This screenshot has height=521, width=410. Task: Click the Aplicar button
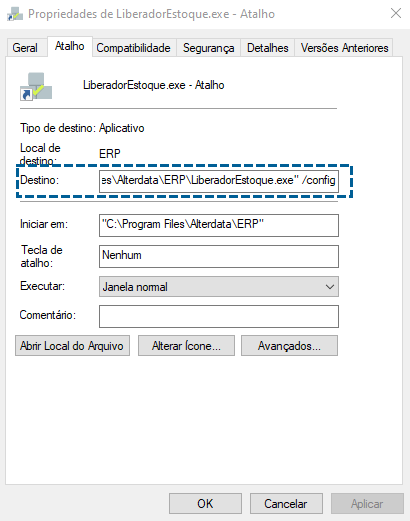[x=367, y=503]
